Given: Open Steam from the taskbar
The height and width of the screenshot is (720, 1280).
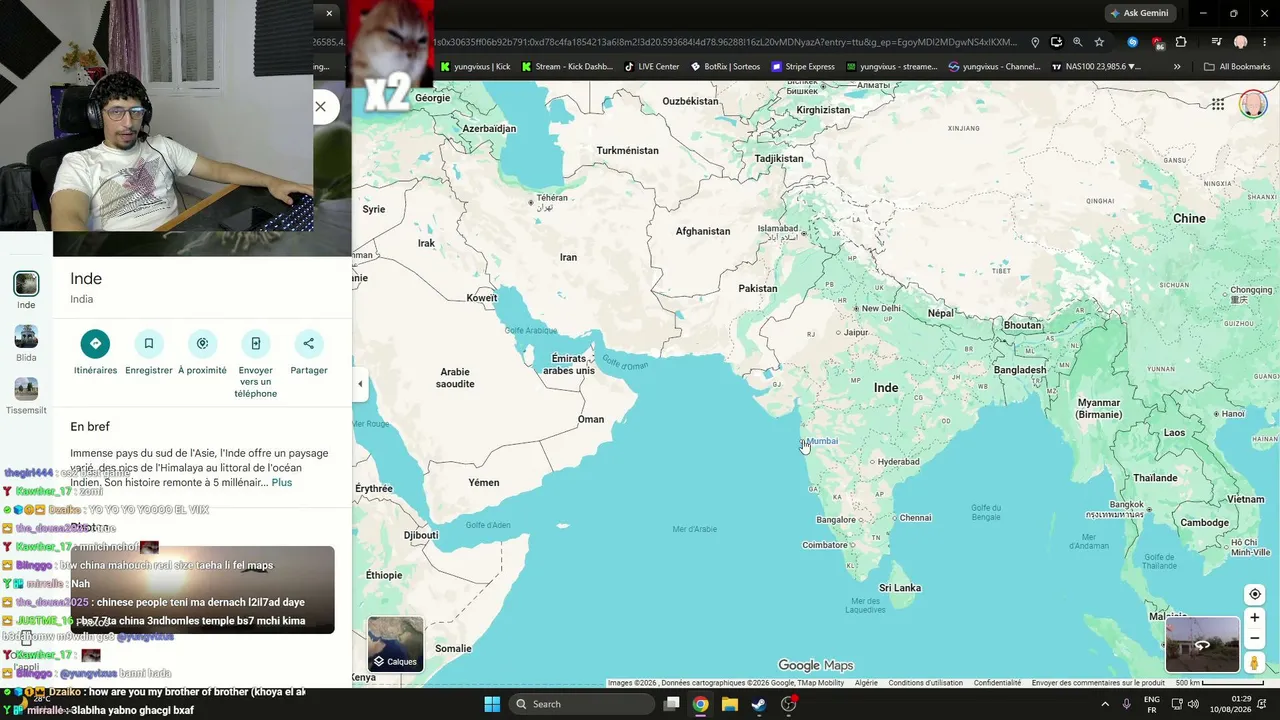Looking at the screenshot, I should tap(759, 704).
